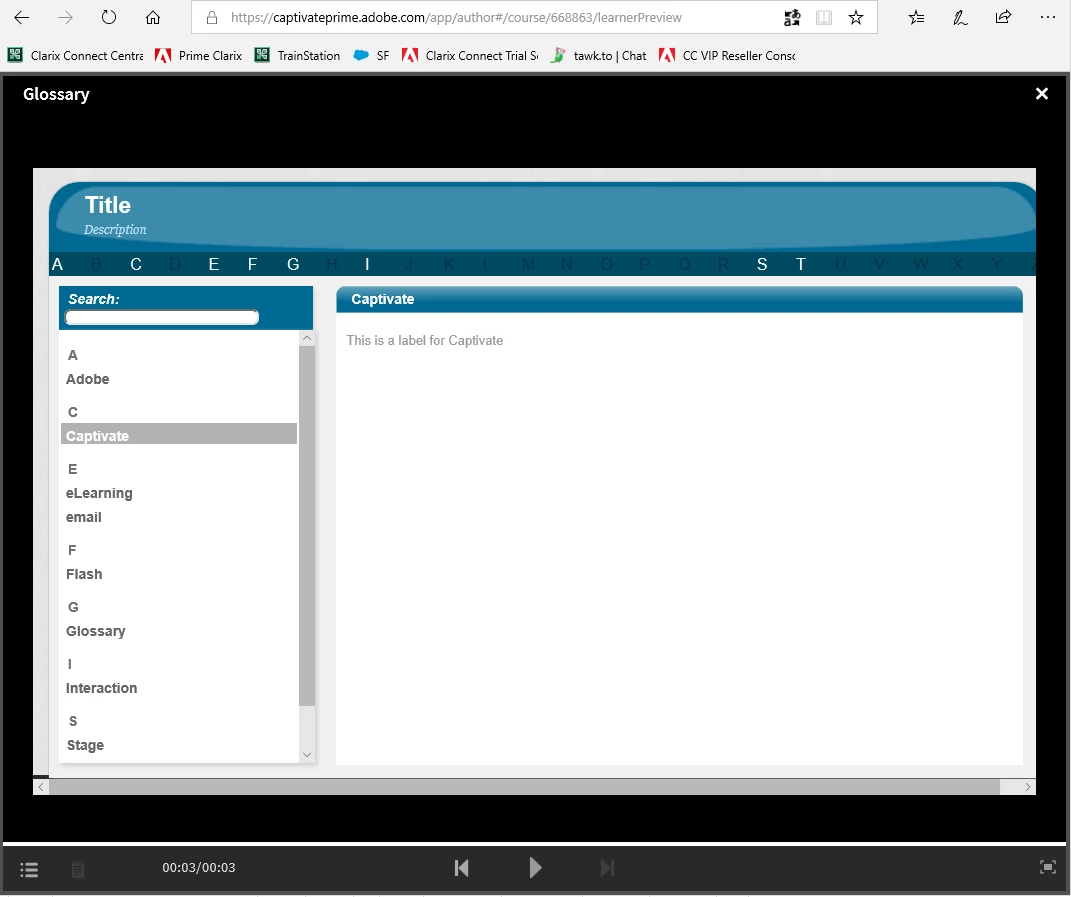Click 'This is a label for Captivate' text
The width and height of the screenshot is (1071, 897).
[425, 340]
